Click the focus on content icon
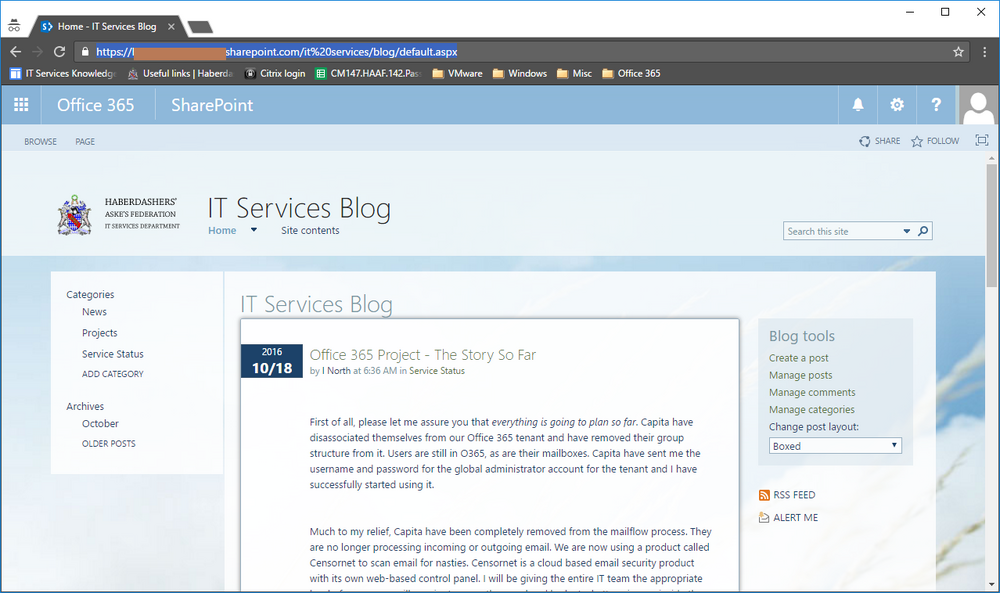 point(982,140)
